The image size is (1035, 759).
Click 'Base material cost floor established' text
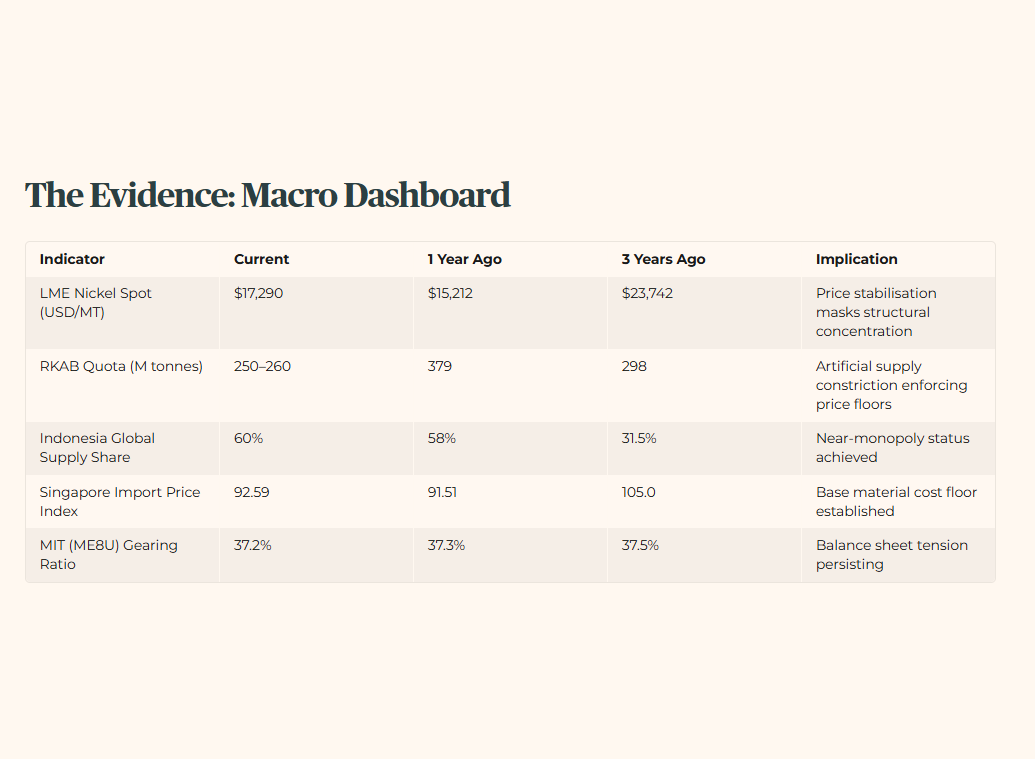click(896, 502)
